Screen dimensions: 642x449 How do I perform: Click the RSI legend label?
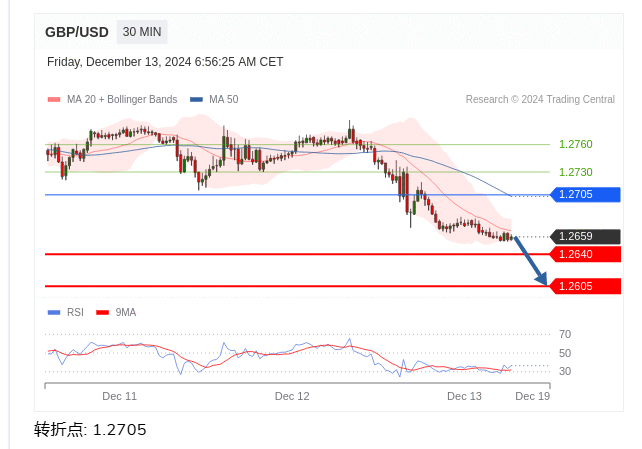[75, 313]
